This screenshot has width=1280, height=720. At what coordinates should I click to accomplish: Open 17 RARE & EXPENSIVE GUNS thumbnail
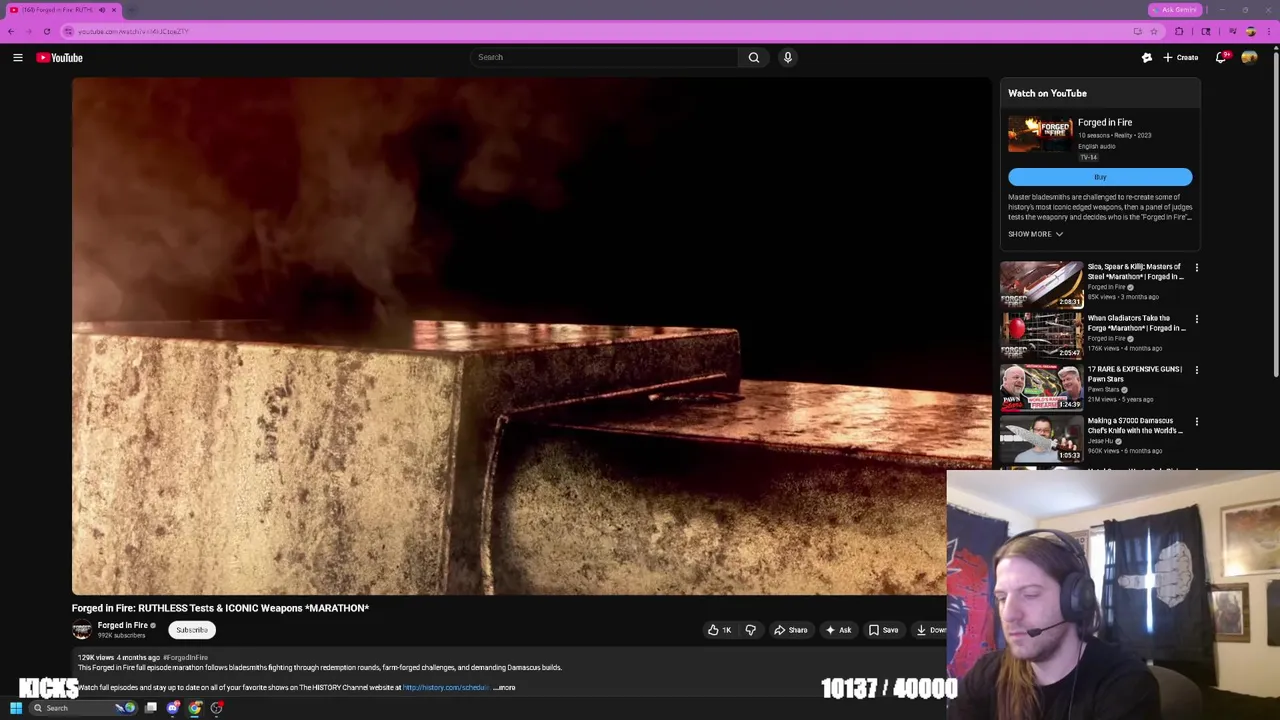coord(1041,386)
